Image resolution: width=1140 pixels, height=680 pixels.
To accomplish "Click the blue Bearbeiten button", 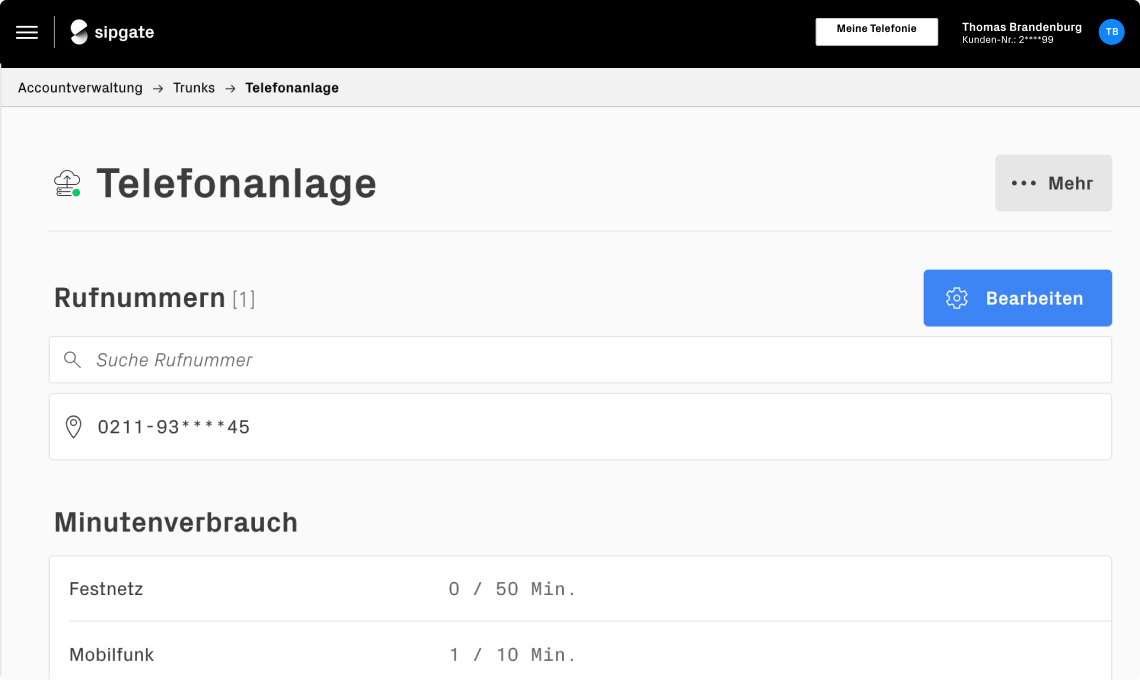I will pyautogui.click(x=1017, y=298).
